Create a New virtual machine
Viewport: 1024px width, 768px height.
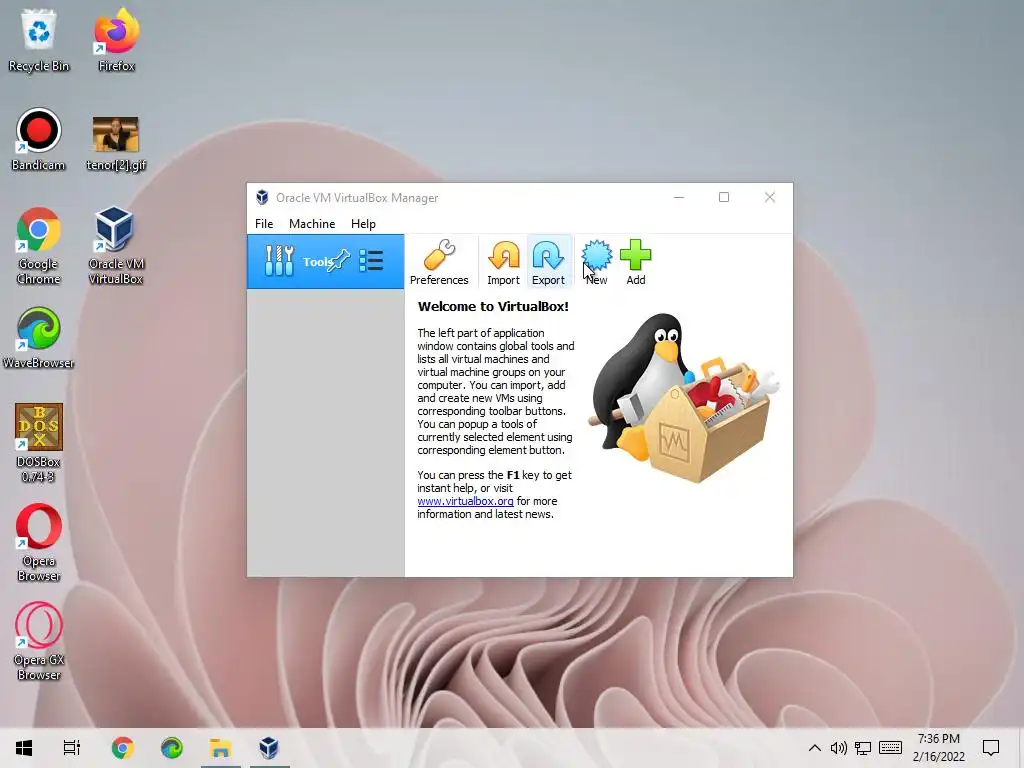(x=596, y=262)
